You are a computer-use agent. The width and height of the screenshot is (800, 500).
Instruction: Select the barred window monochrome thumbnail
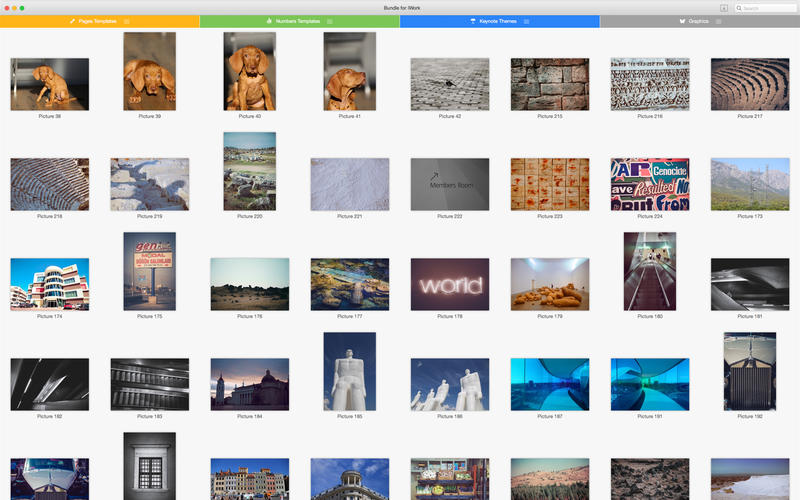pos(149,466)
